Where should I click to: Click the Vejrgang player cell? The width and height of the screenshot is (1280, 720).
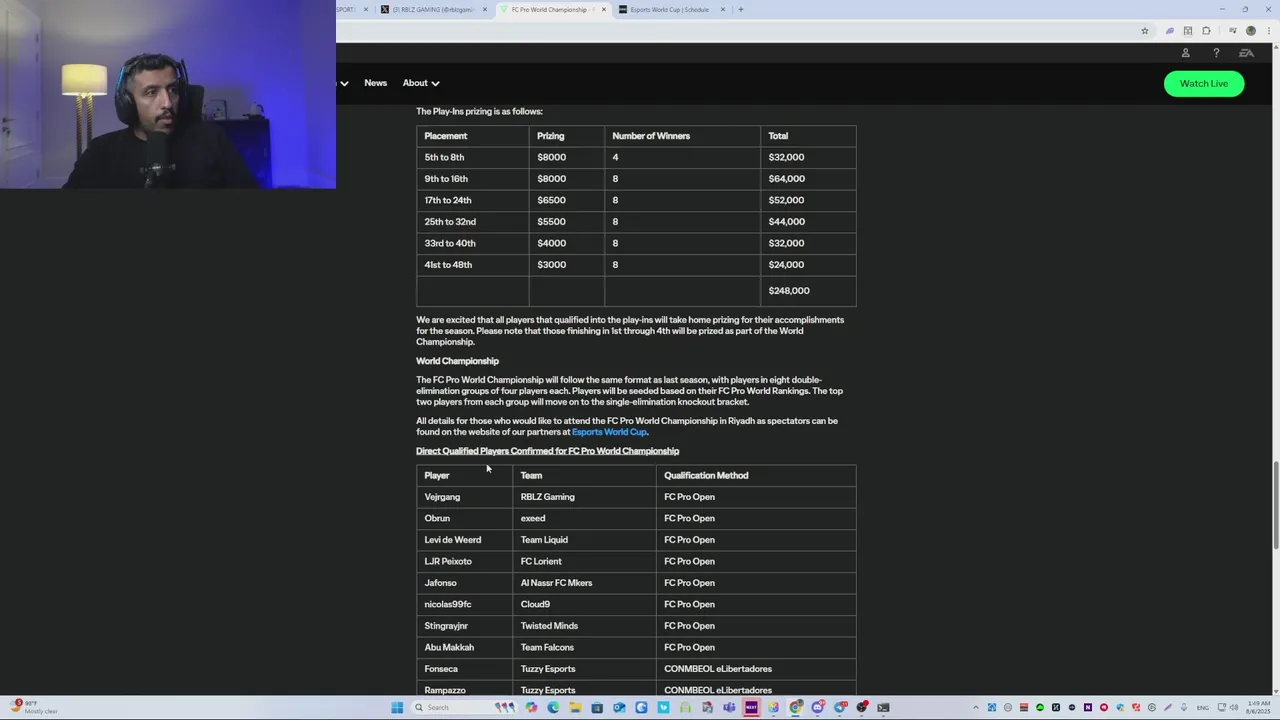(x=464, y=497)
